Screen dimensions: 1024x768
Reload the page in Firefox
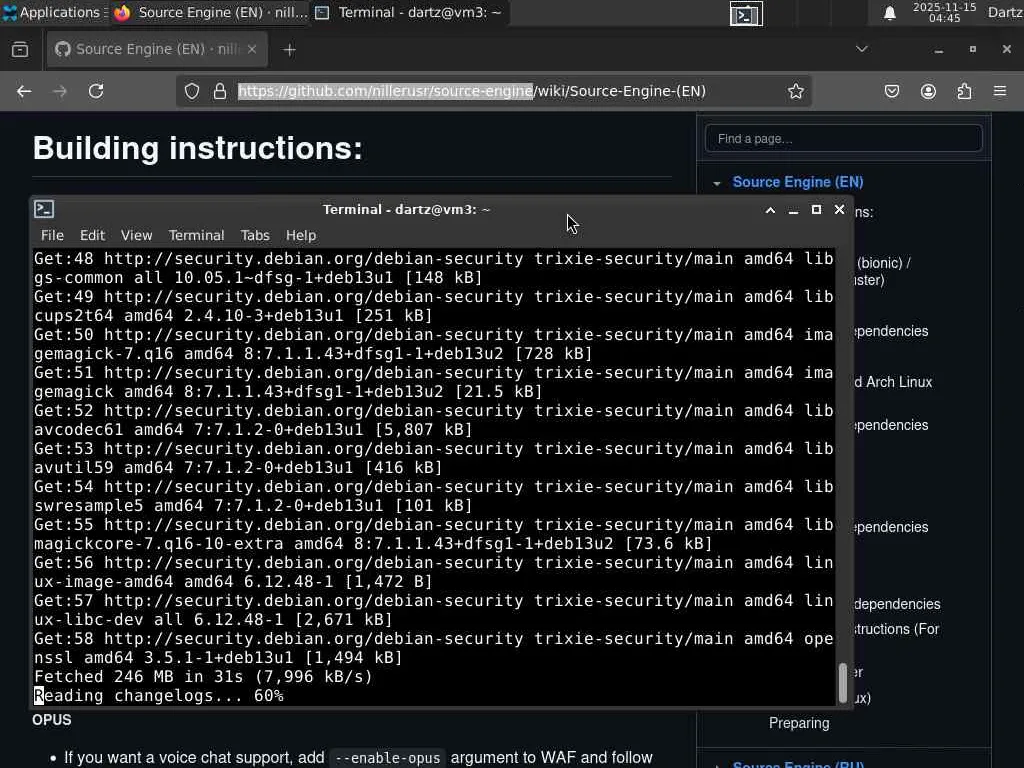click(96, 91)
